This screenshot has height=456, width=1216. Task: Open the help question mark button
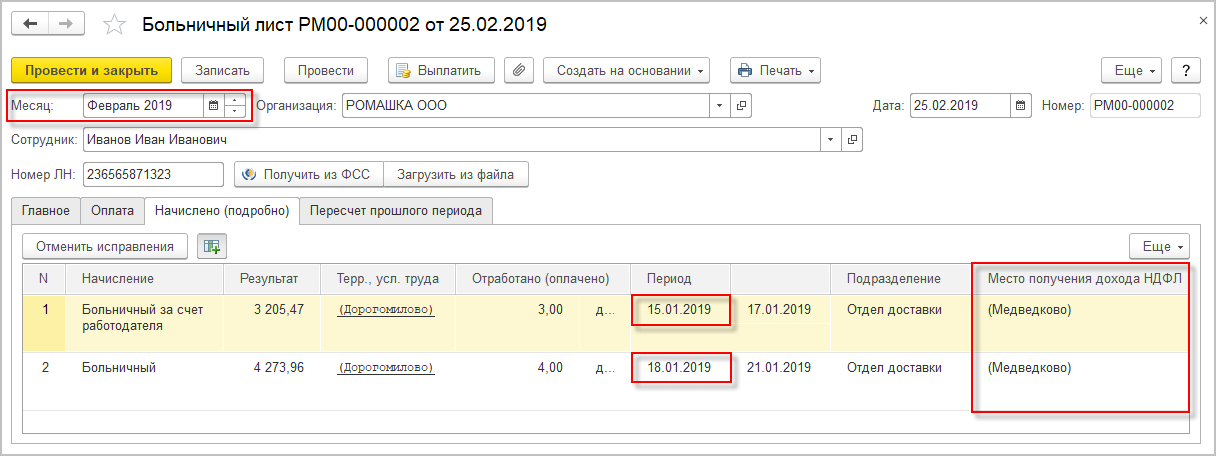point(1185,70)
